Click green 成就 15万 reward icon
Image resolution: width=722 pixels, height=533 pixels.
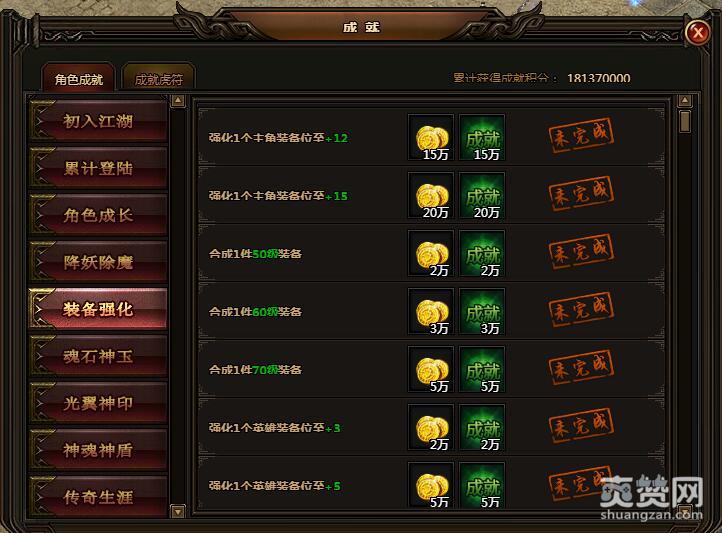click(482, 138)
